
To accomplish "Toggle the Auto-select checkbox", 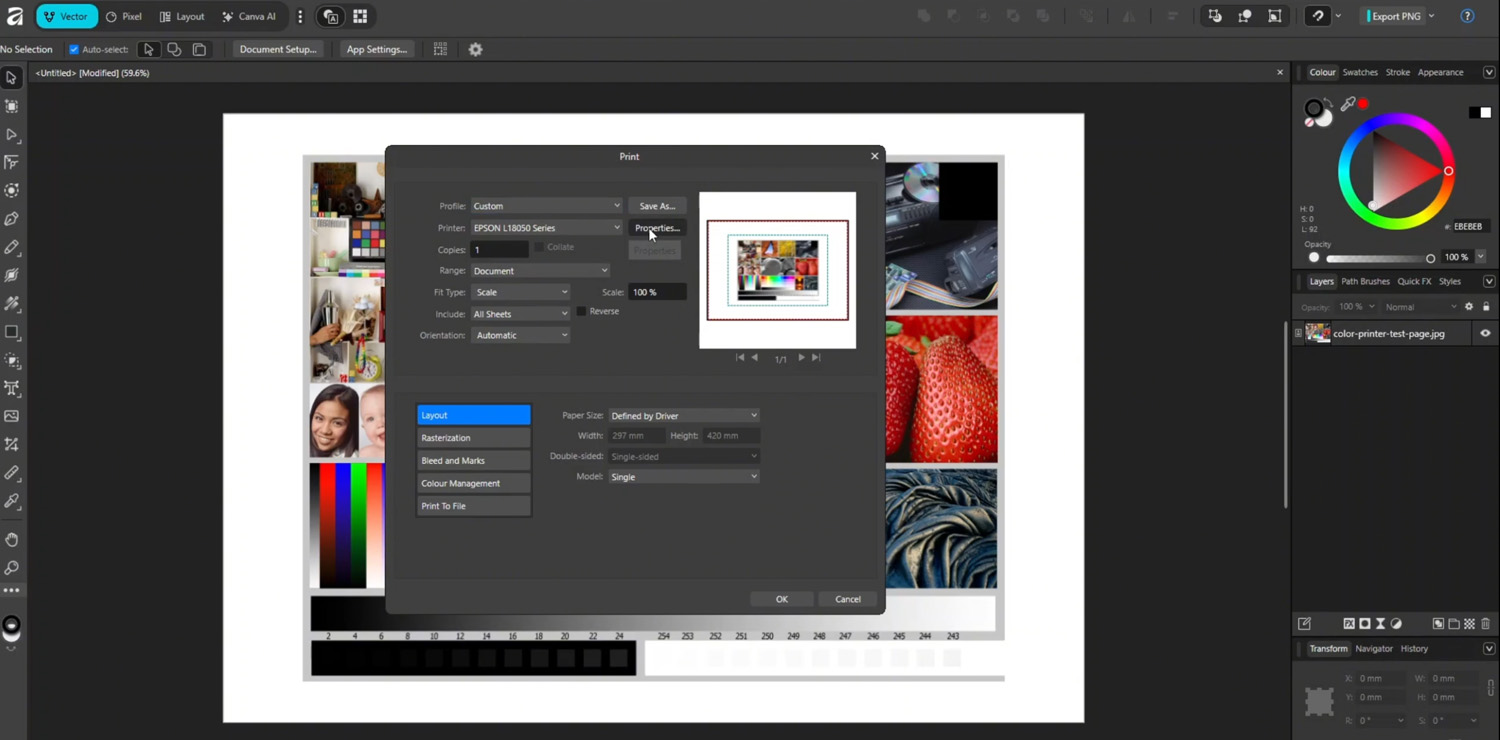I will pos(74,49).
